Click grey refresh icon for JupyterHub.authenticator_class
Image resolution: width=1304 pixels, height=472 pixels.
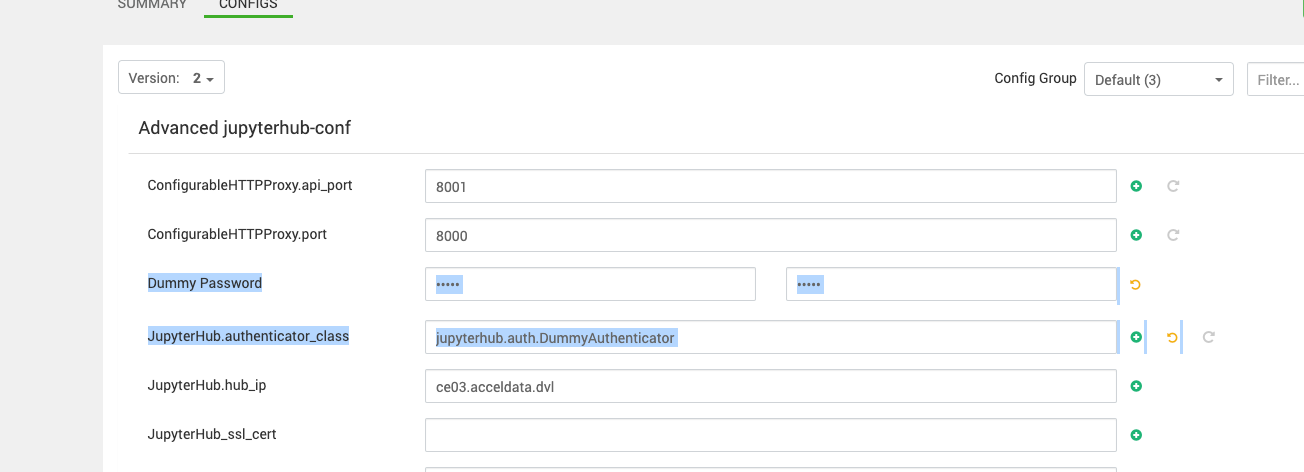[1208, 337]
